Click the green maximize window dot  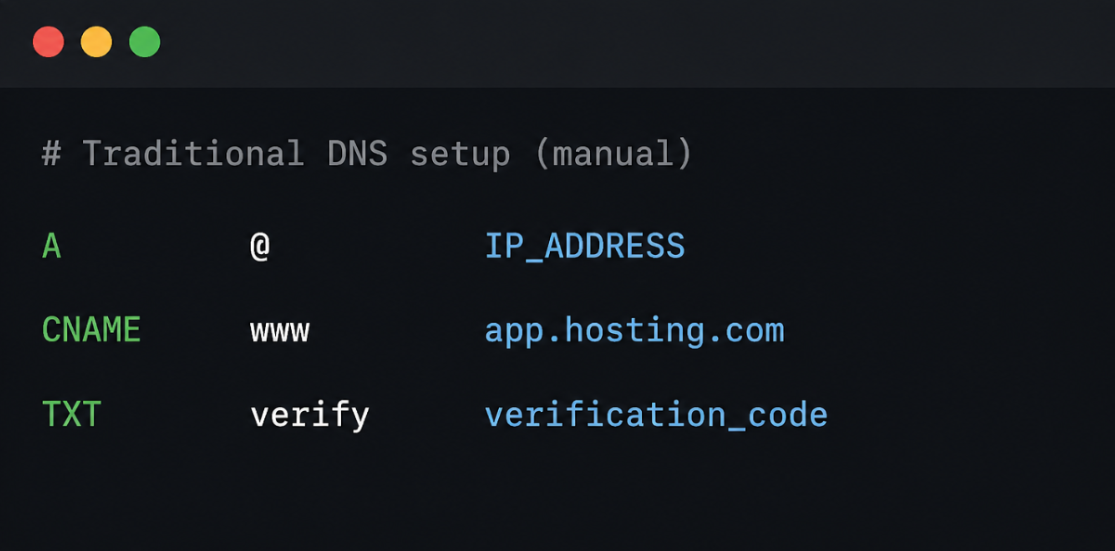pyautogui.click(x=144, y=42)
